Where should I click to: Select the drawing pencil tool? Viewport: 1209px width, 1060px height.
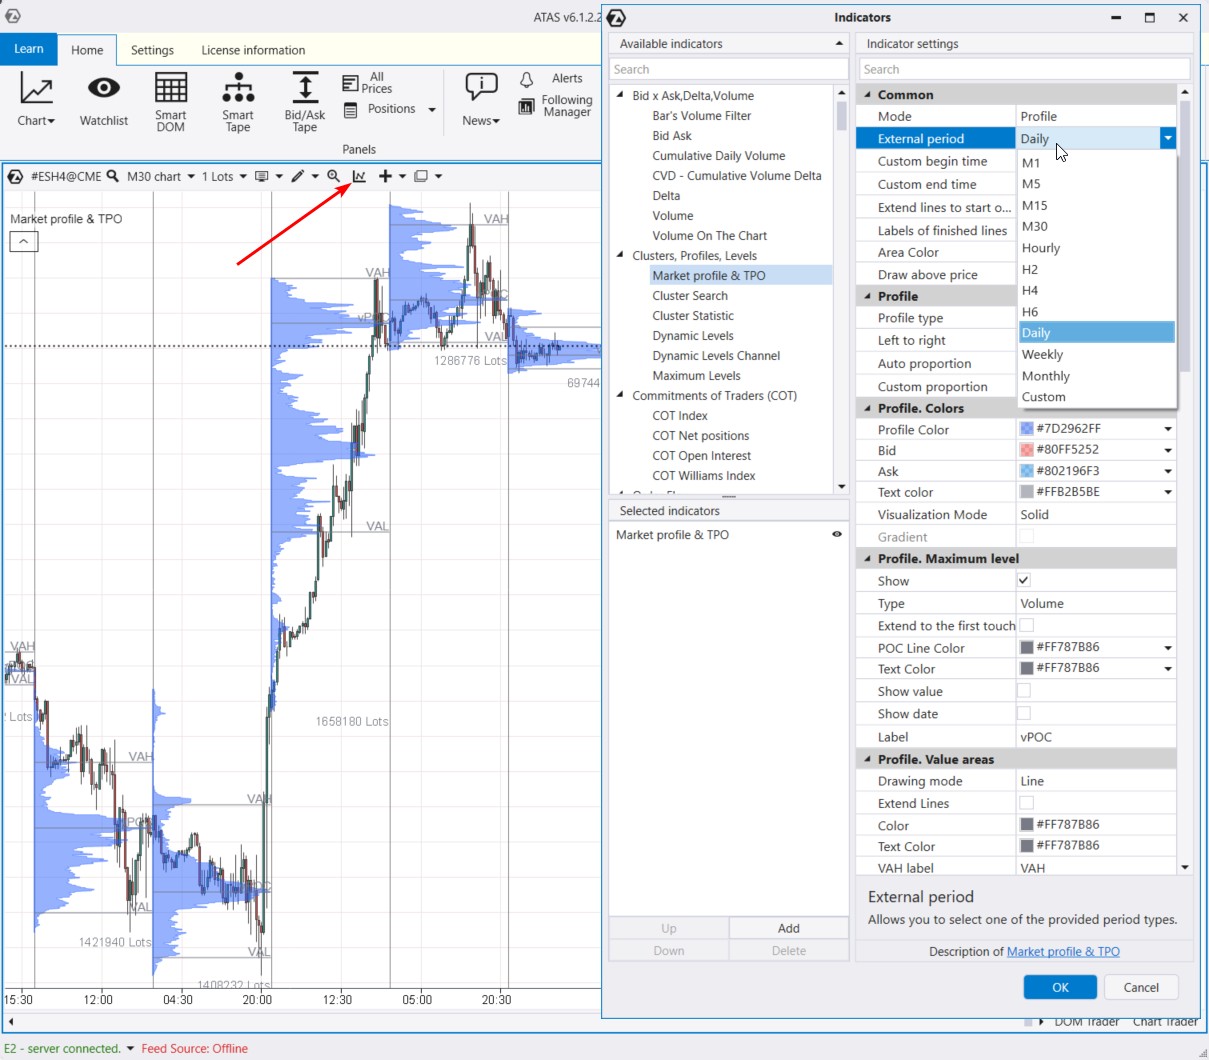pos(299,176)
